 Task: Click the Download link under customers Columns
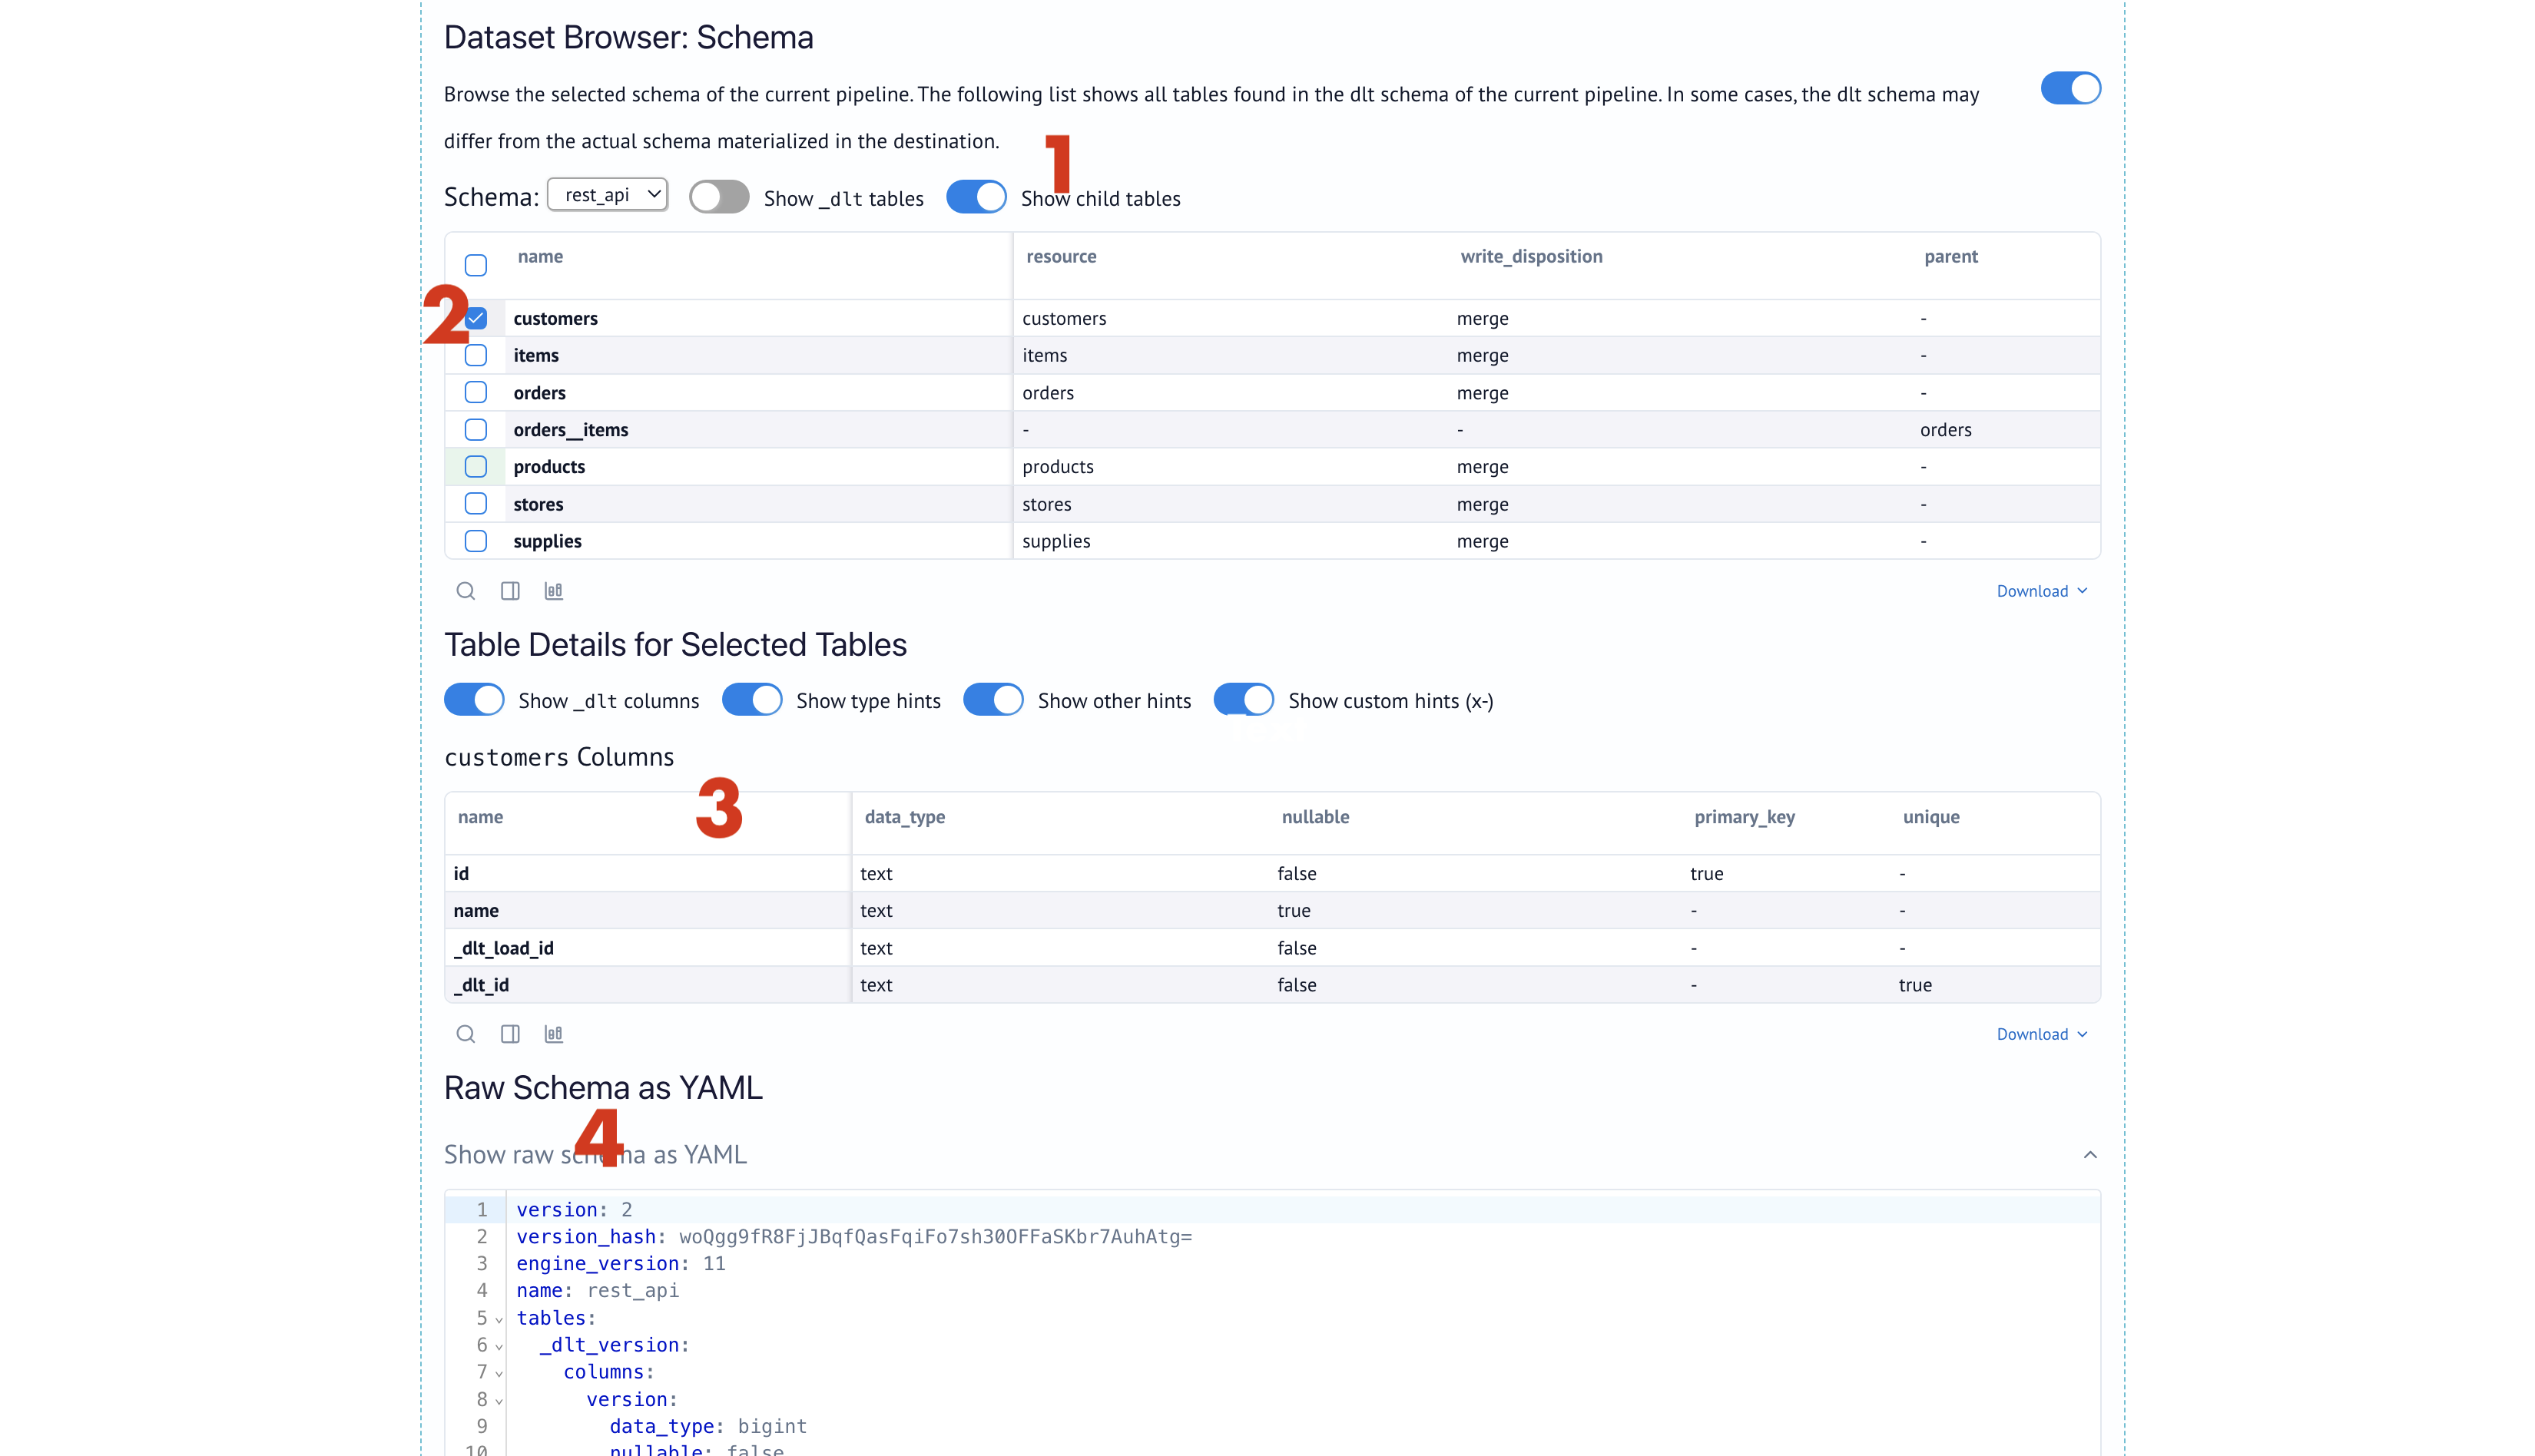pos(2041,1033)
